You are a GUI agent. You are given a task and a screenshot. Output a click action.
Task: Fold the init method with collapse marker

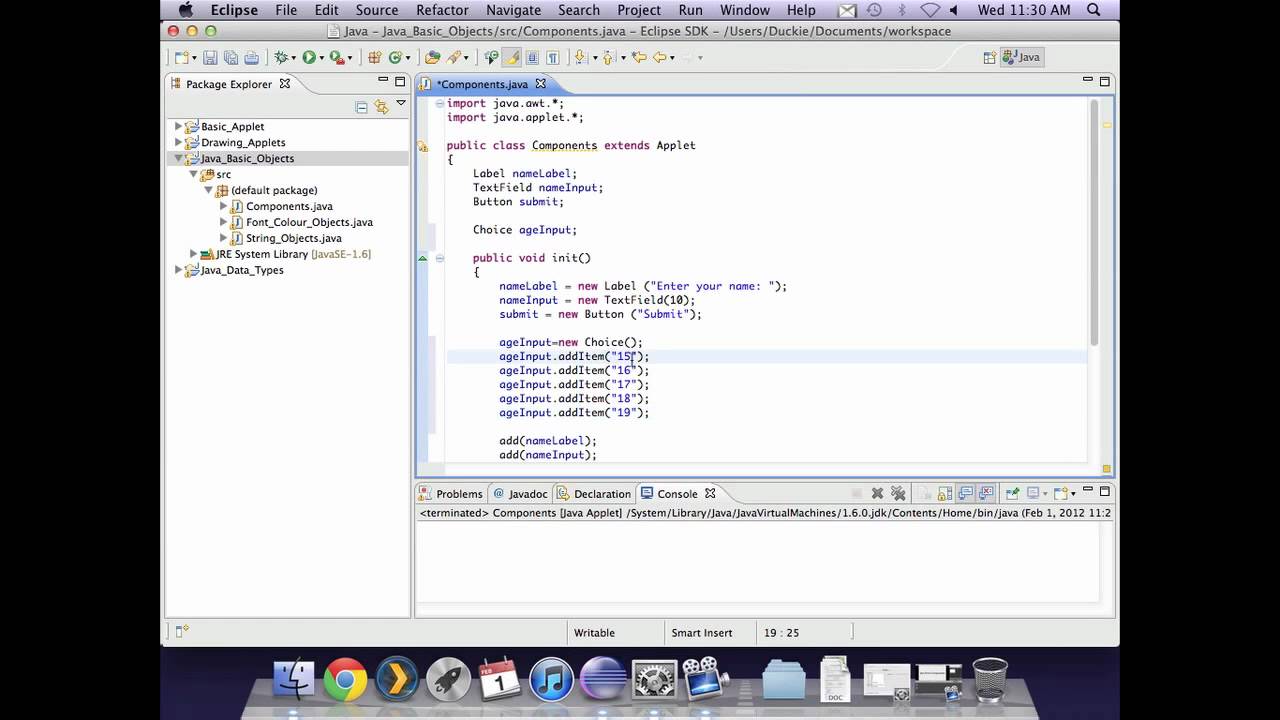(439, 258)
